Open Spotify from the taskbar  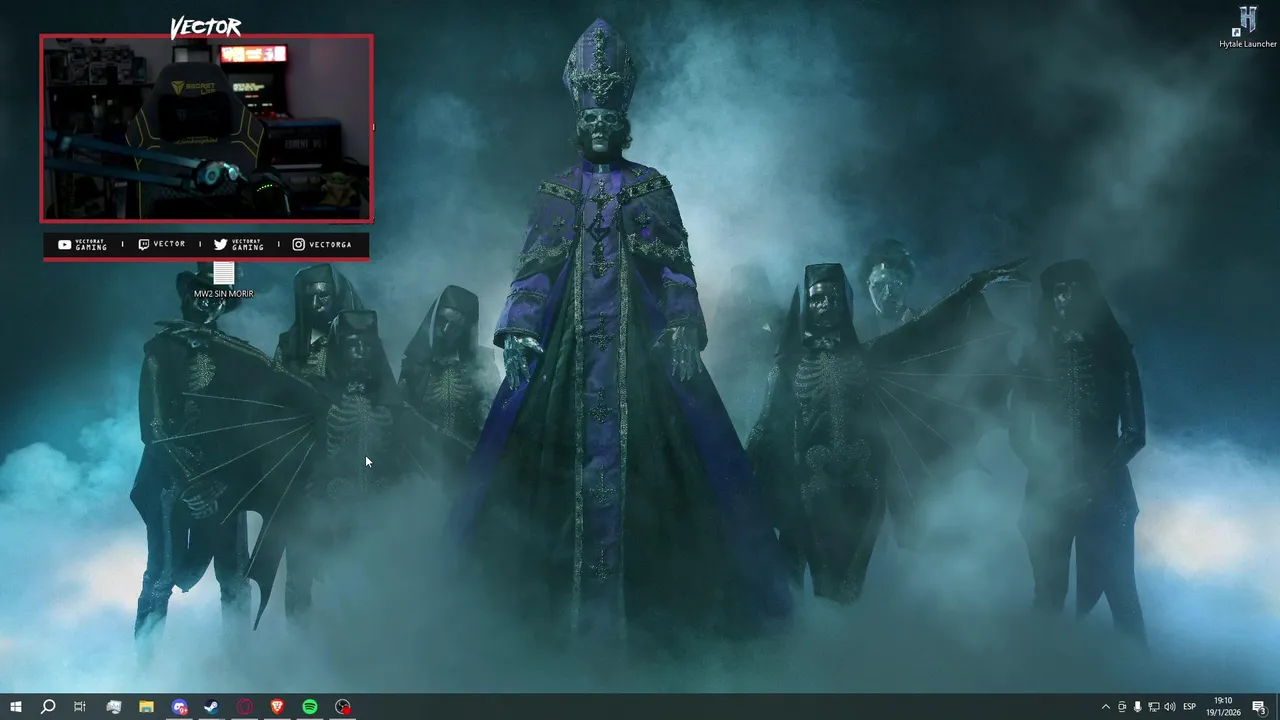click(310, 707)
